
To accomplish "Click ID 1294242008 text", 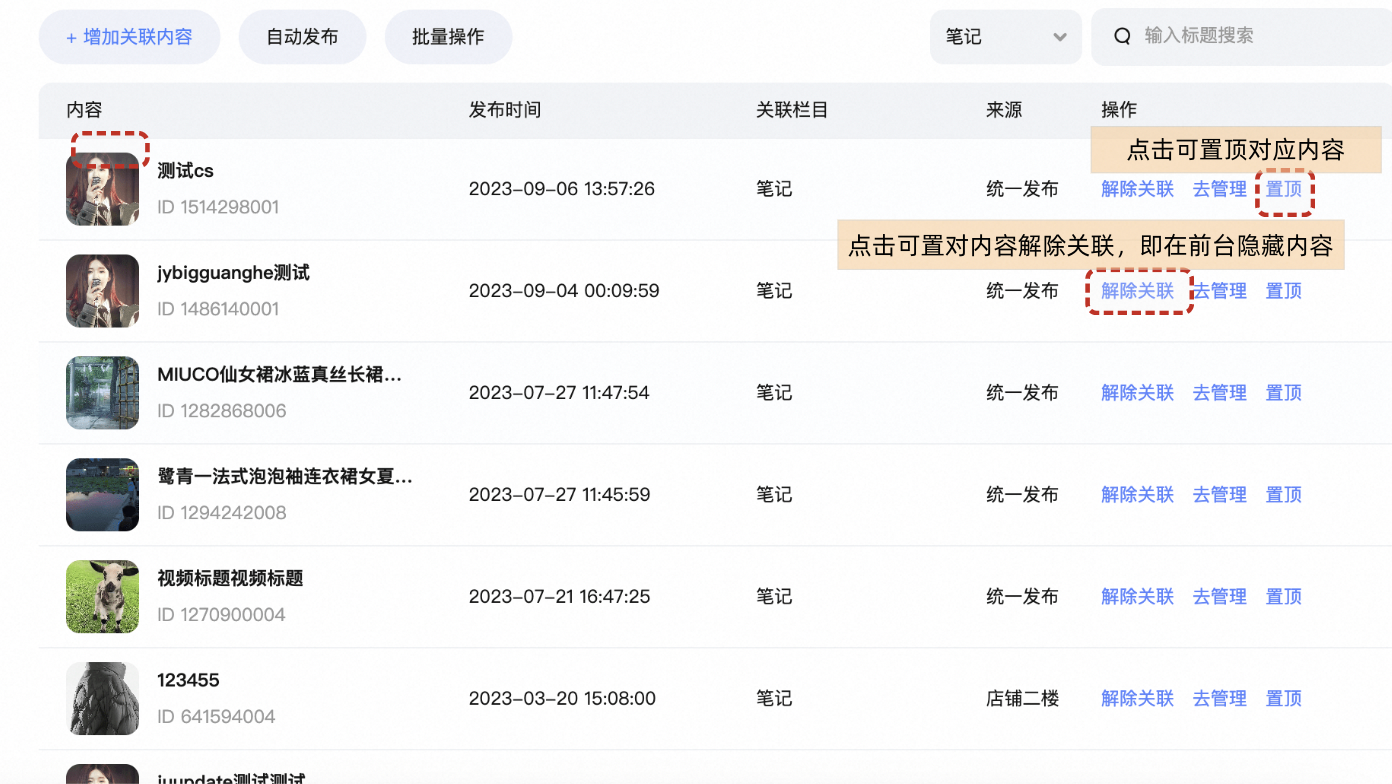I will (x=222, y=514).
